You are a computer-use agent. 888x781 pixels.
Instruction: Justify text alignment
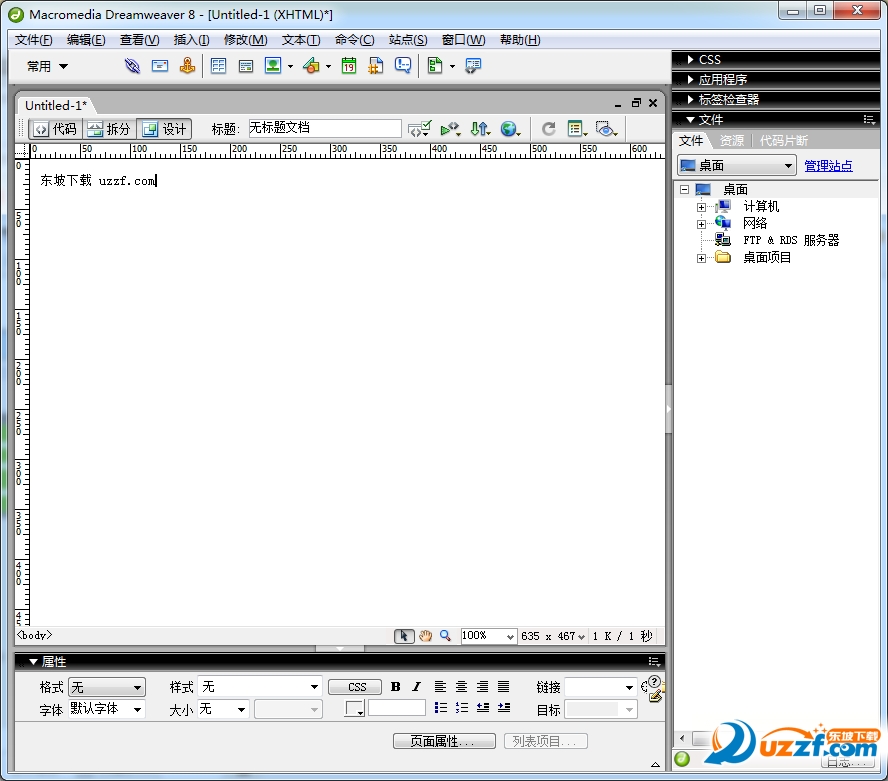click(x=503, y=687)
